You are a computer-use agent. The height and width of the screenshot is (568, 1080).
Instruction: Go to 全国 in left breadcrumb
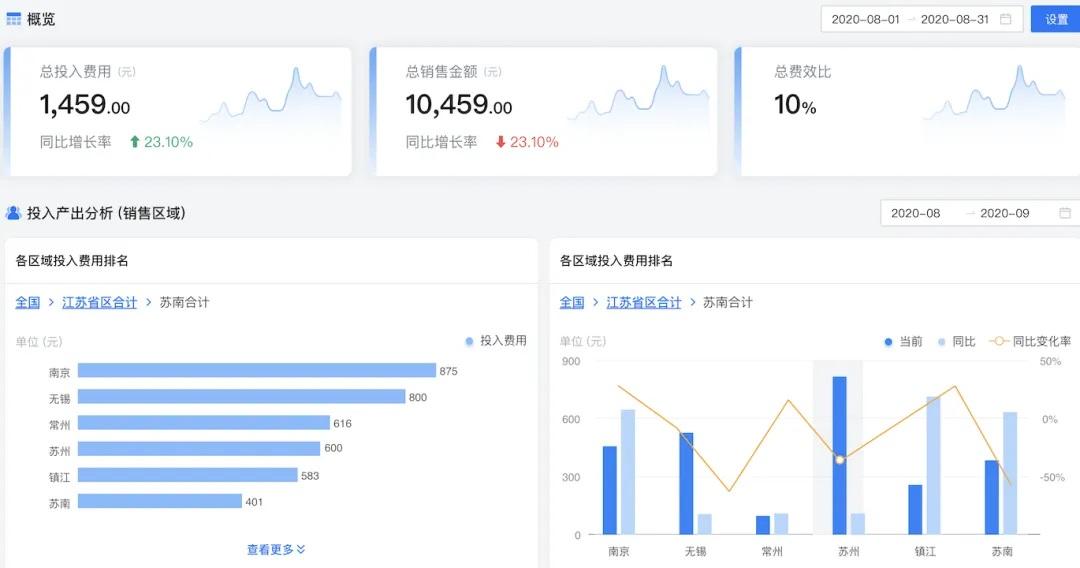pyautogui.click(x=27, y=302)
